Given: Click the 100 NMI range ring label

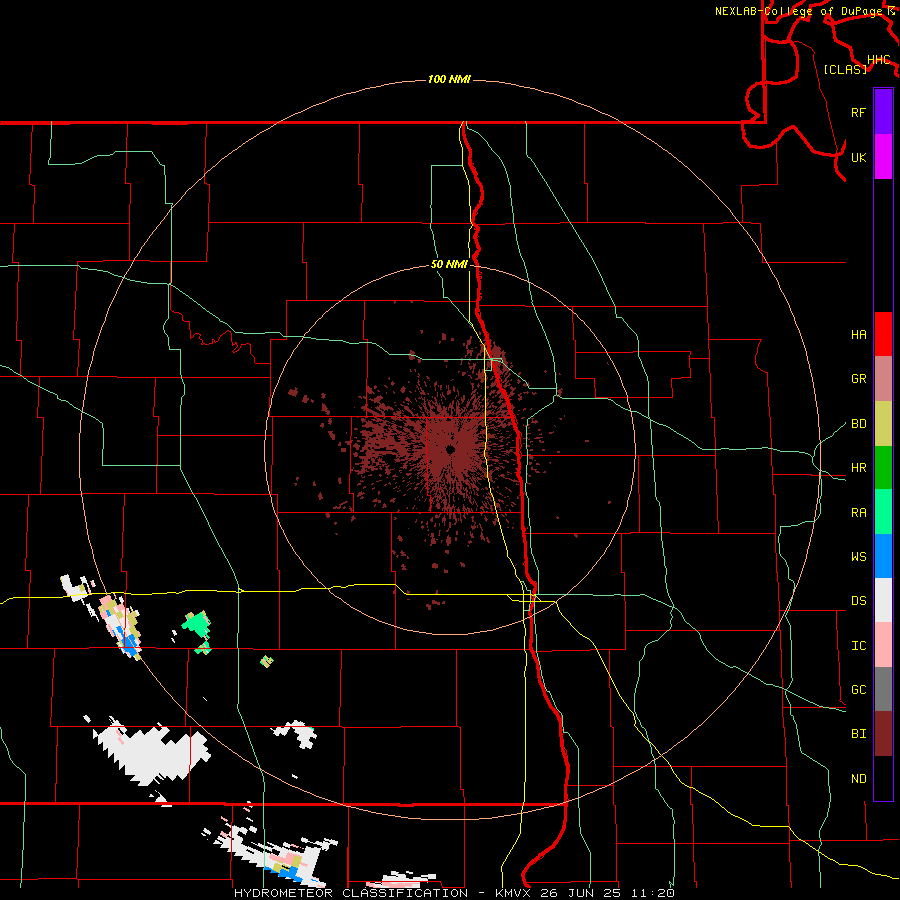Looking at the screenshot, I should (449, 79).
